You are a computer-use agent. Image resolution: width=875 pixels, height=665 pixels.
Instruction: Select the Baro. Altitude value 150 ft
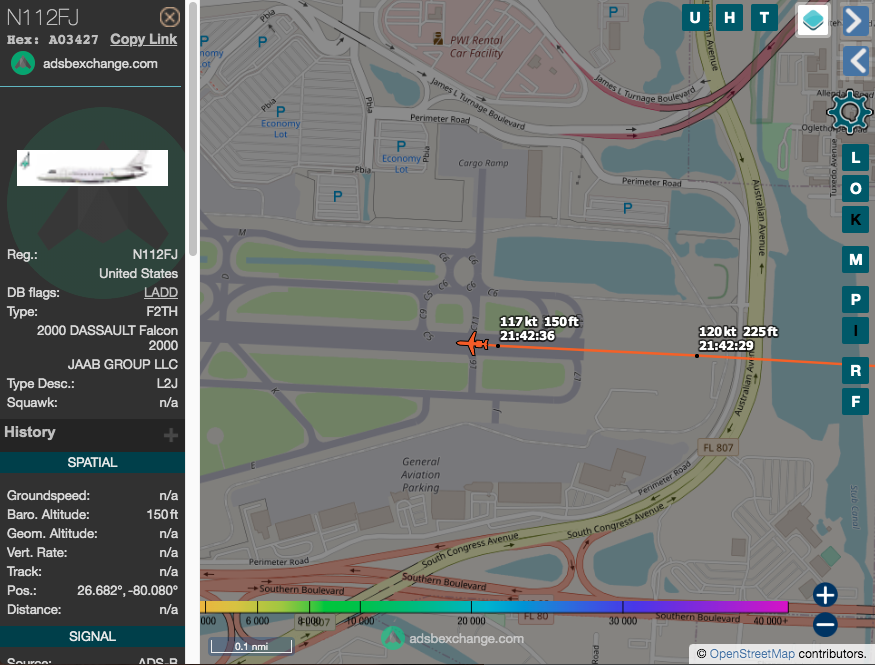(x=162, y=514)
